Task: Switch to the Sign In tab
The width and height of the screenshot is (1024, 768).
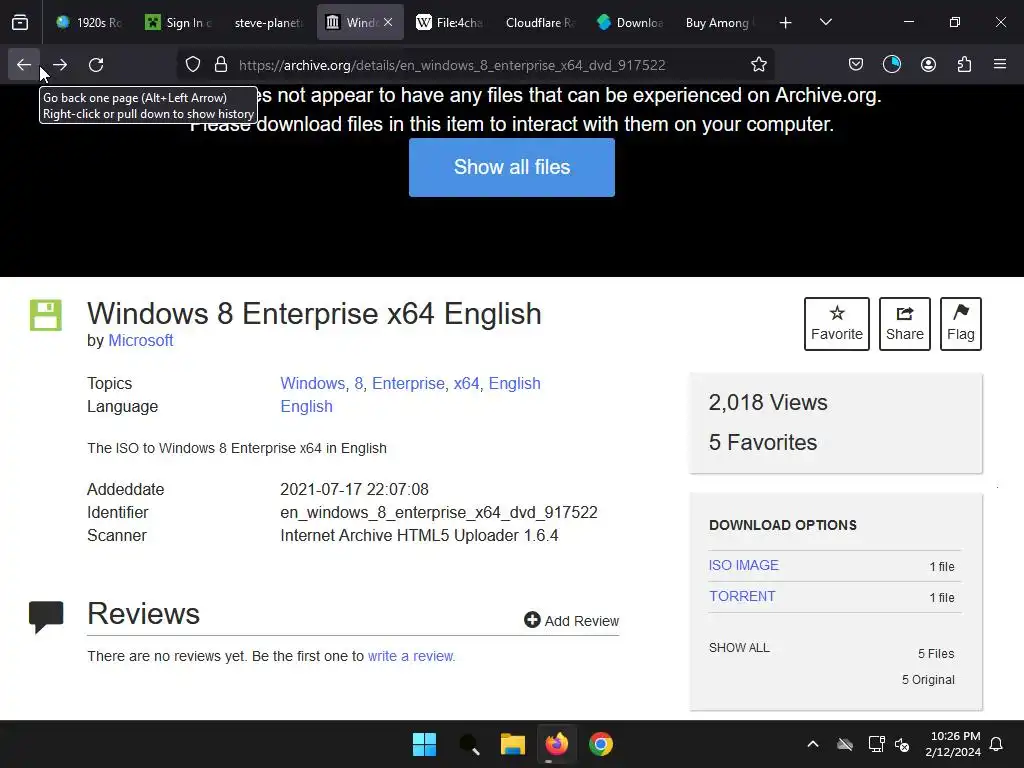Action: [178, 23]
